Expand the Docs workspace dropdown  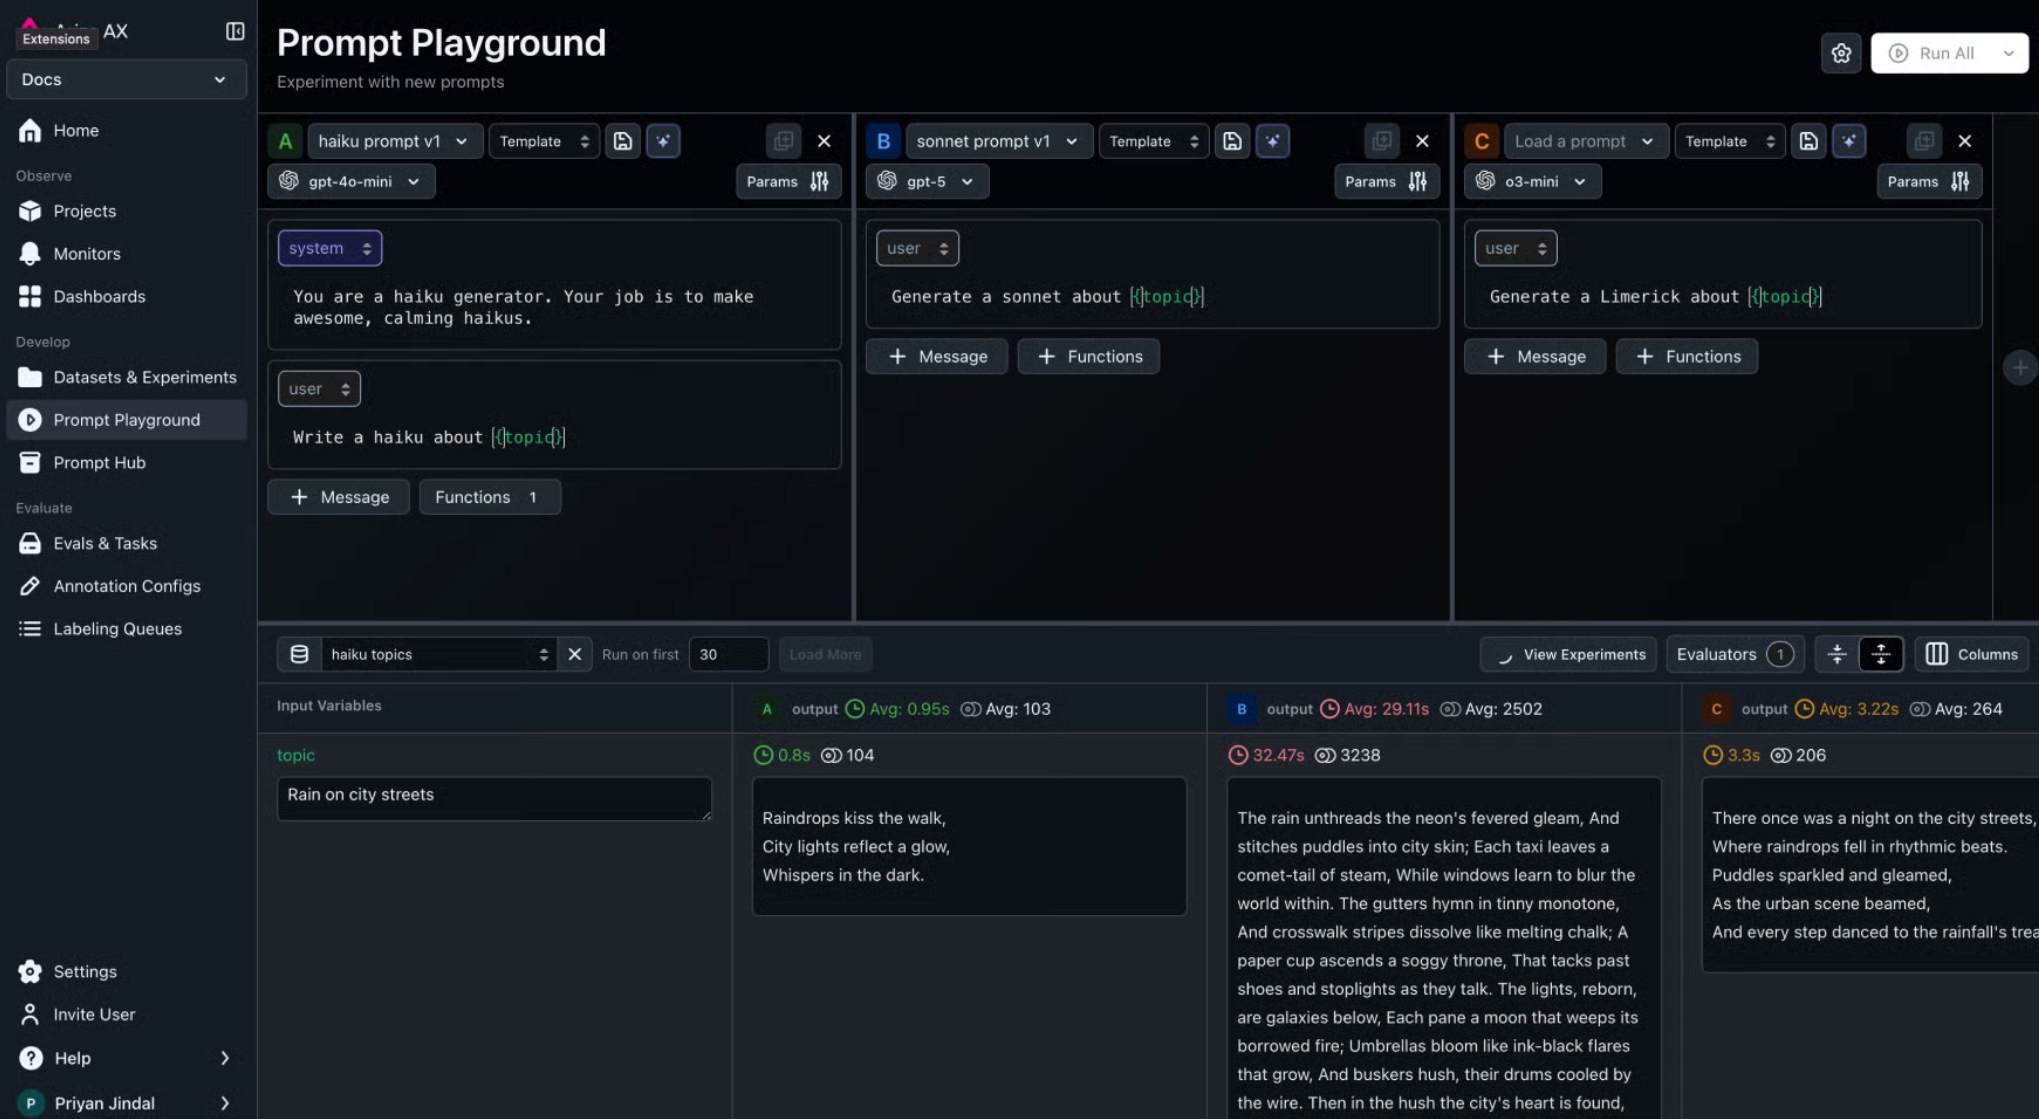(126, 79)
